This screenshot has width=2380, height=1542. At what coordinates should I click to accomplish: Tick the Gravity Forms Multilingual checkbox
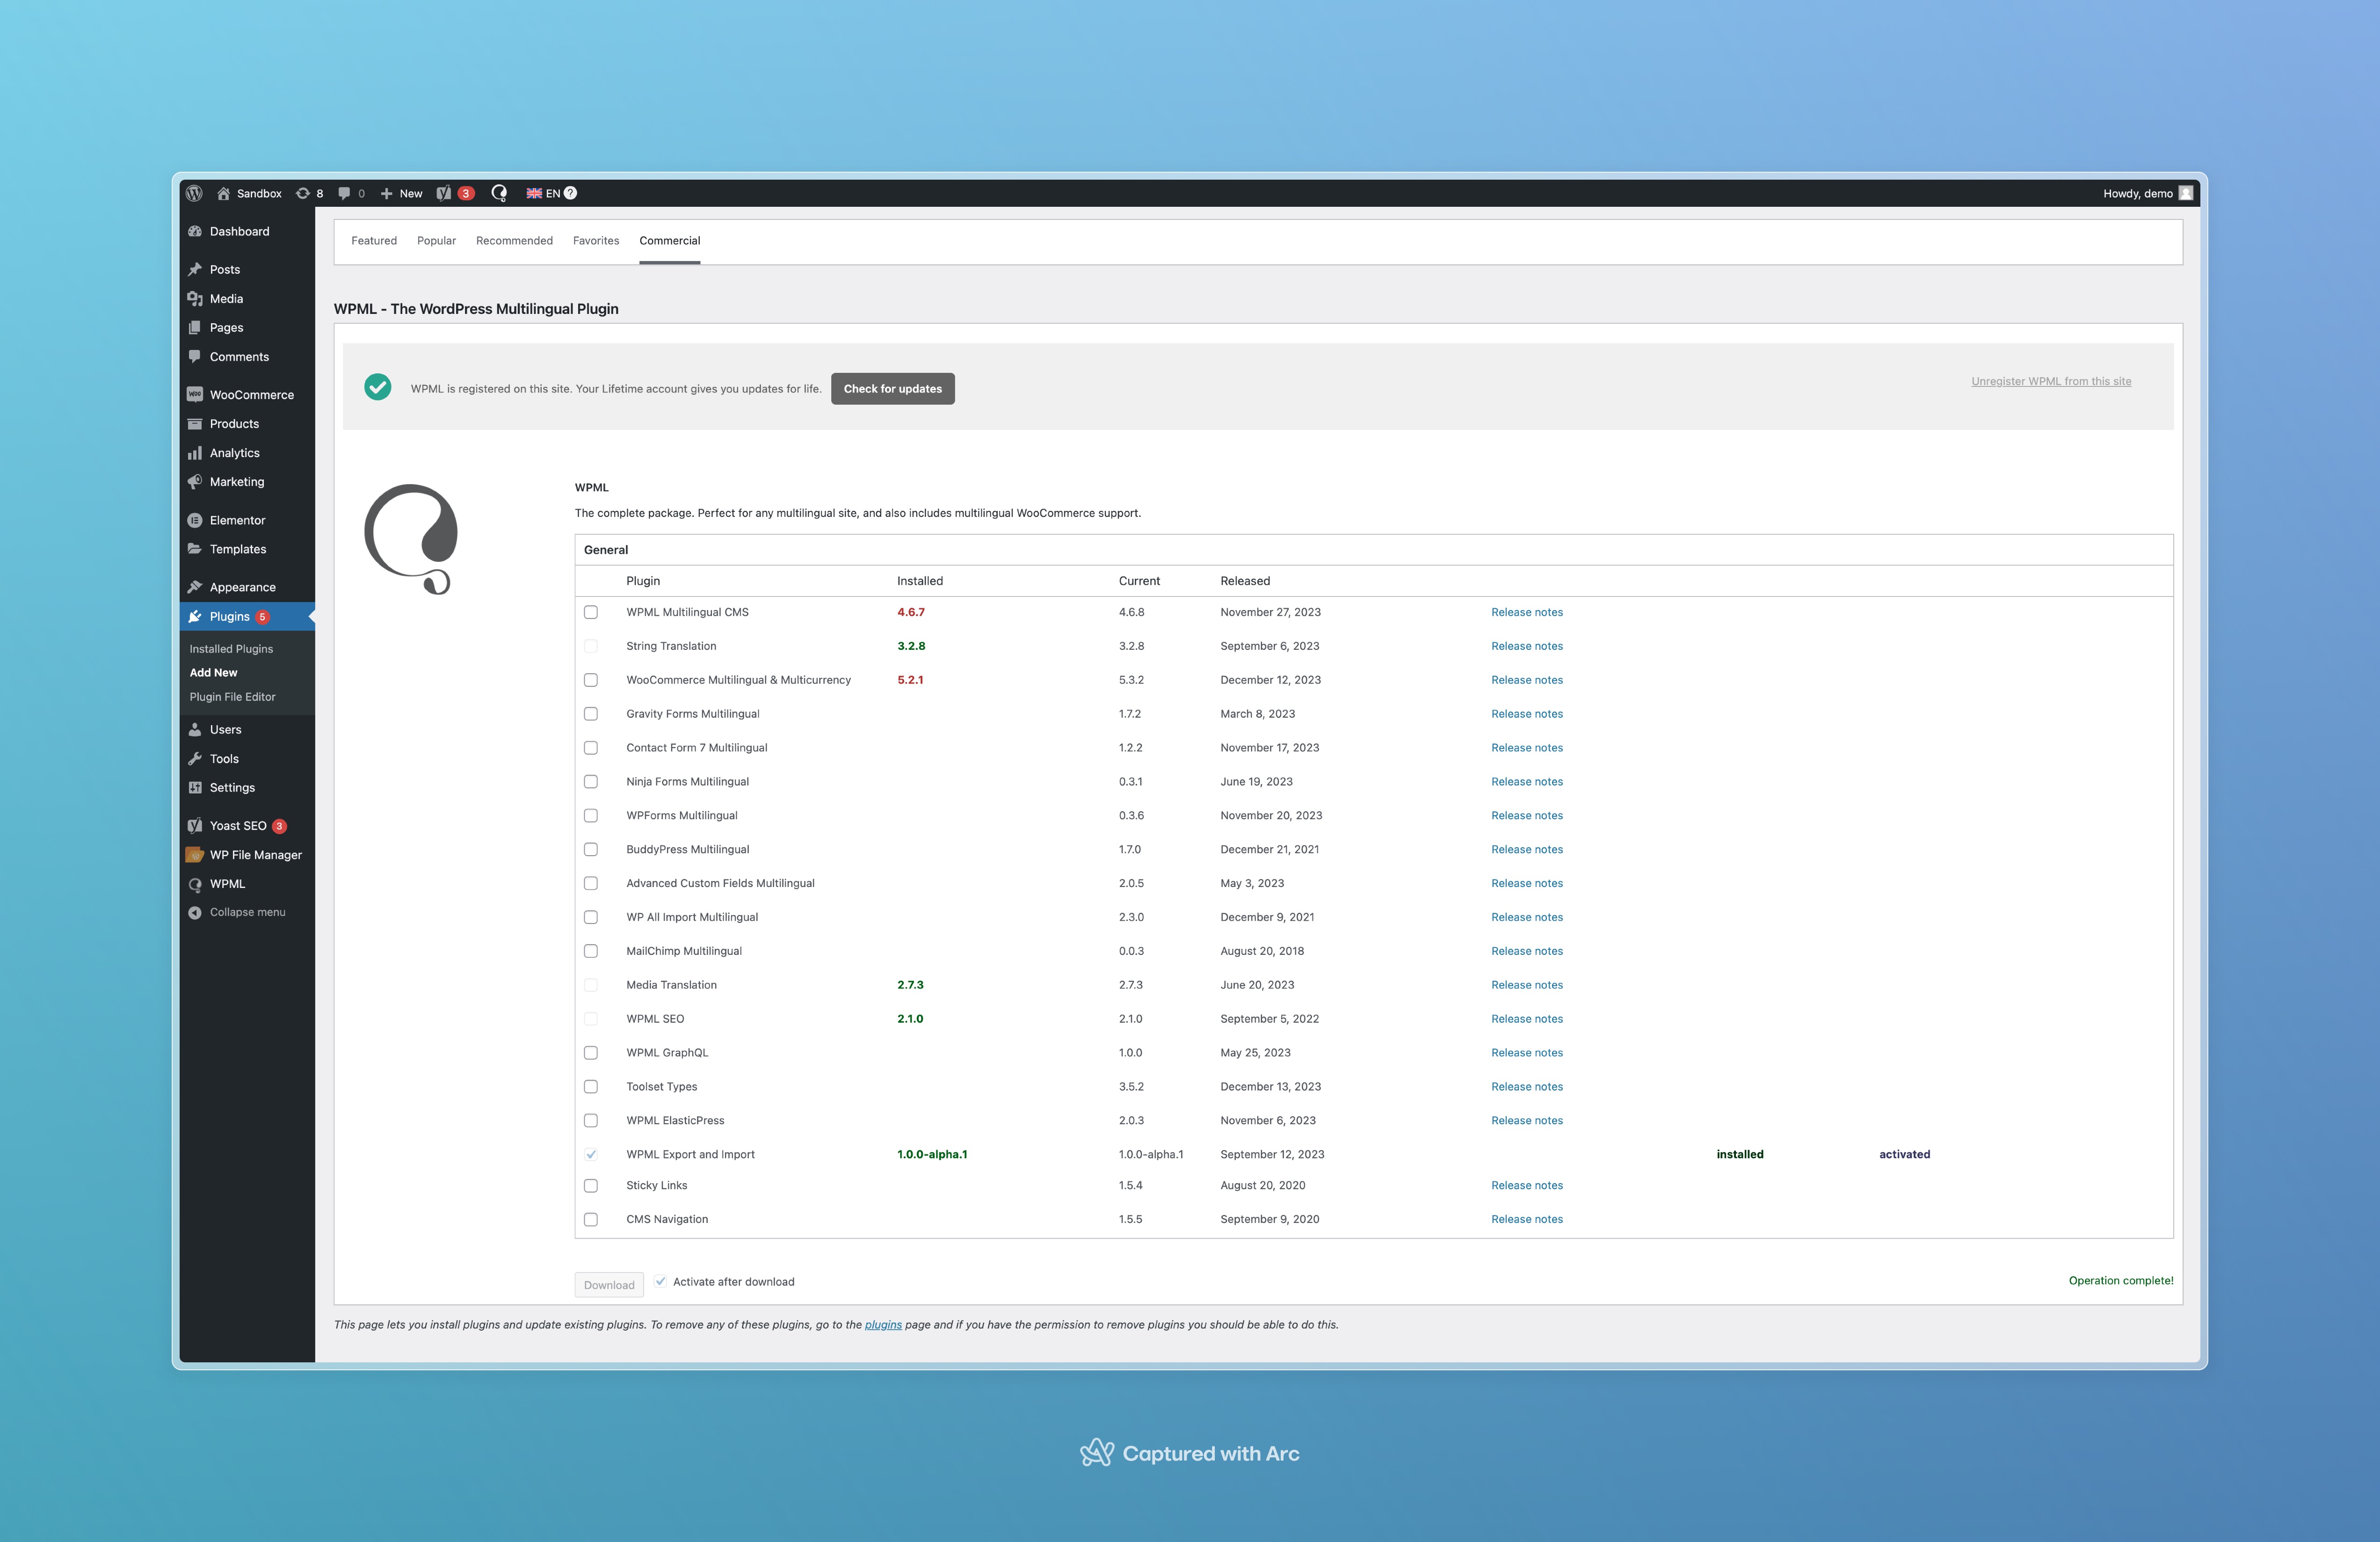pyautogui.click(x=591, y=714)
